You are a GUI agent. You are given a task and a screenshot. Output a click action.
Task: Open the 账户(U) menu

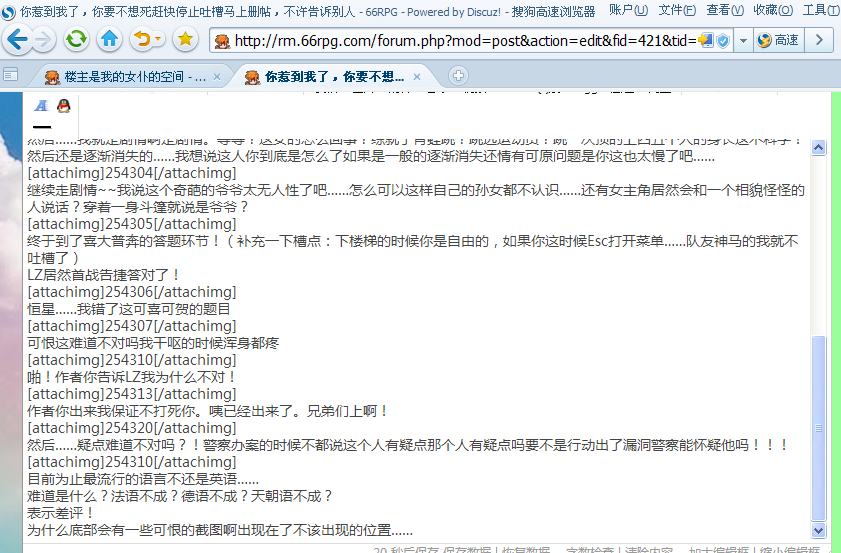628,10
